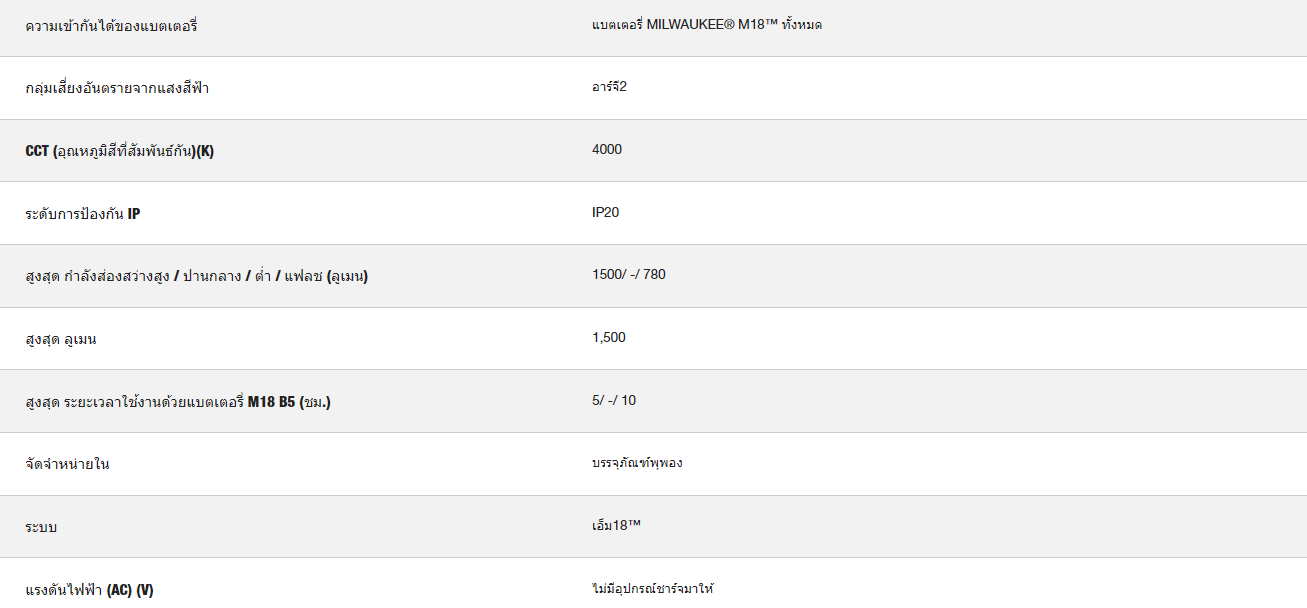Click the IP protection level label

(x=83, y=213)
